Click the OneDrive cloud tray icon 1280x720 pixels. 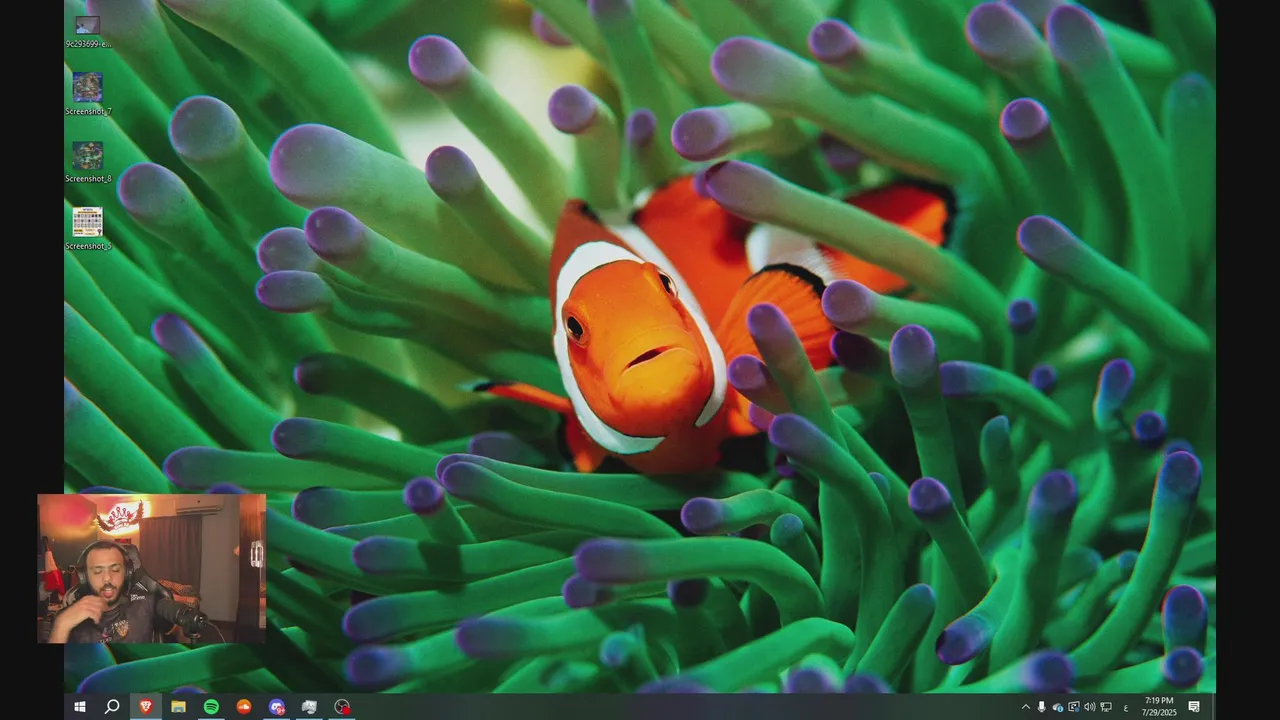click(1058, 707)
